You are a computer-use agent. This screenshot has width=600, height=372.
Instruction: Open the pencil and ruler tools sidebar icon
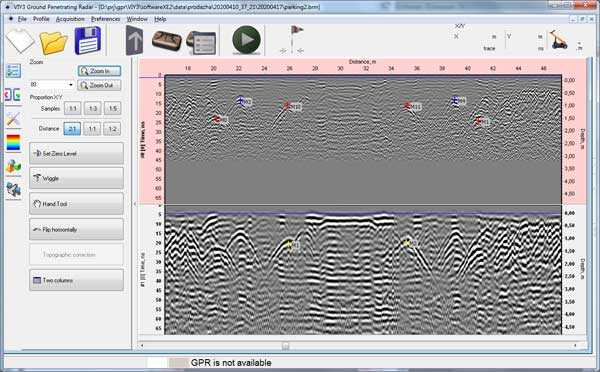click(13, 119)
